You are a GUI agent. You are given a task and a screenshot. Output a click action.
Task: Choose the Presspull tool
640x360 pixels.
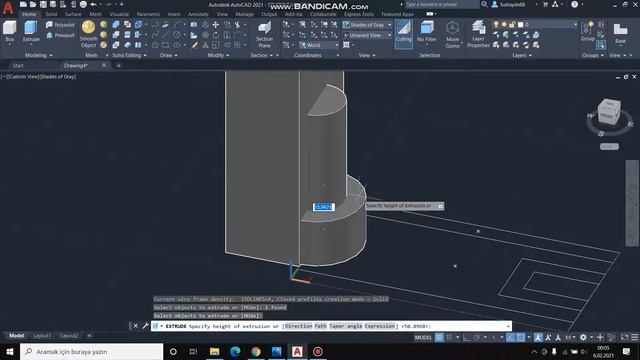60,35
